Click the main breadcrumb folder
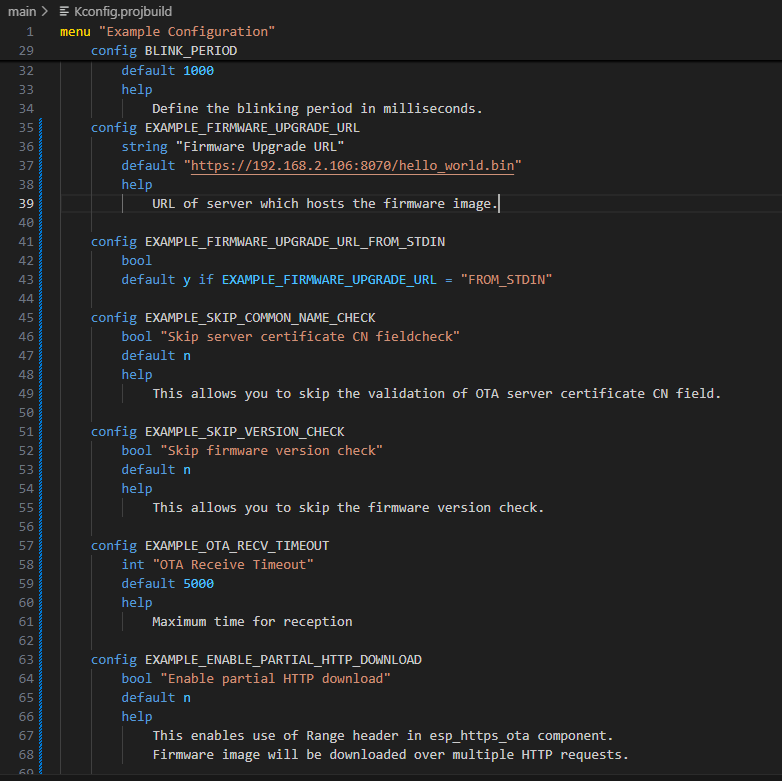Viewport: 782px width, 781px height. tap(22, 11)
